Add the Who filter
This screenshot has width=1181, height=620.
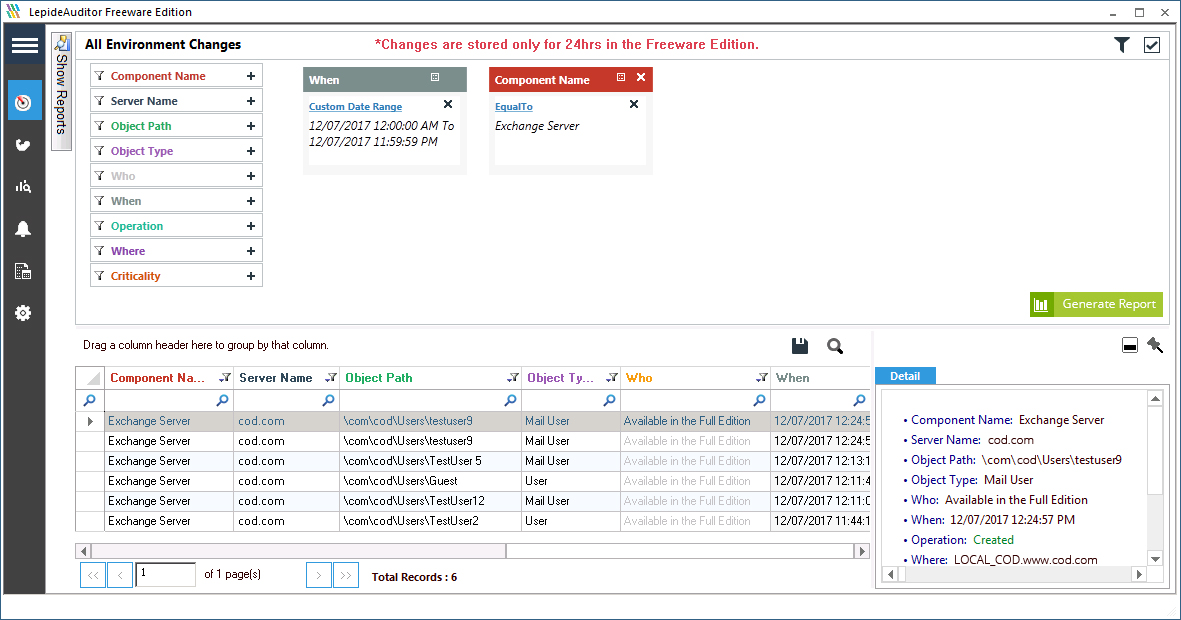[x=251, y=176]
